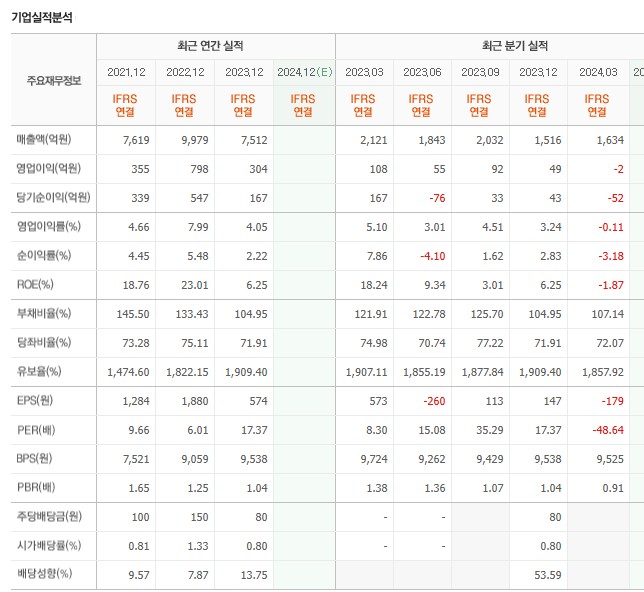Click the 7,619 revenue value
The image size is (644, 592).
[x=136, y=140]
